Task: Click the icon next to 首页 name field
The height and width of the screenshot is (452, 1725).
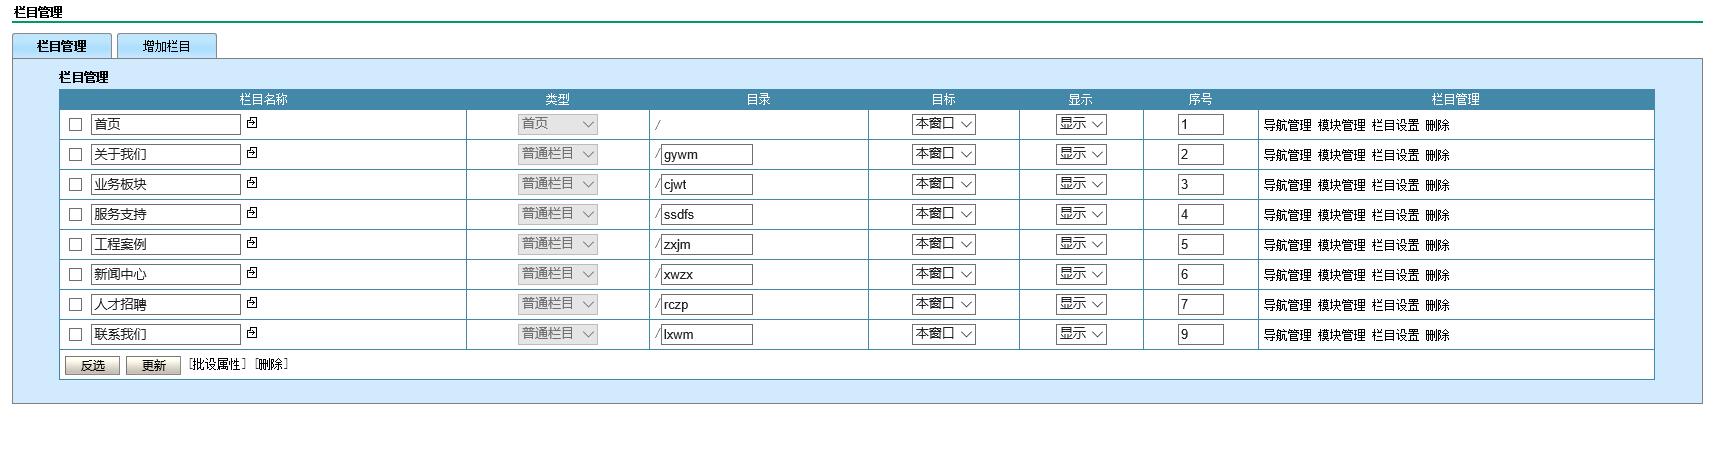Action: point(252,123)
